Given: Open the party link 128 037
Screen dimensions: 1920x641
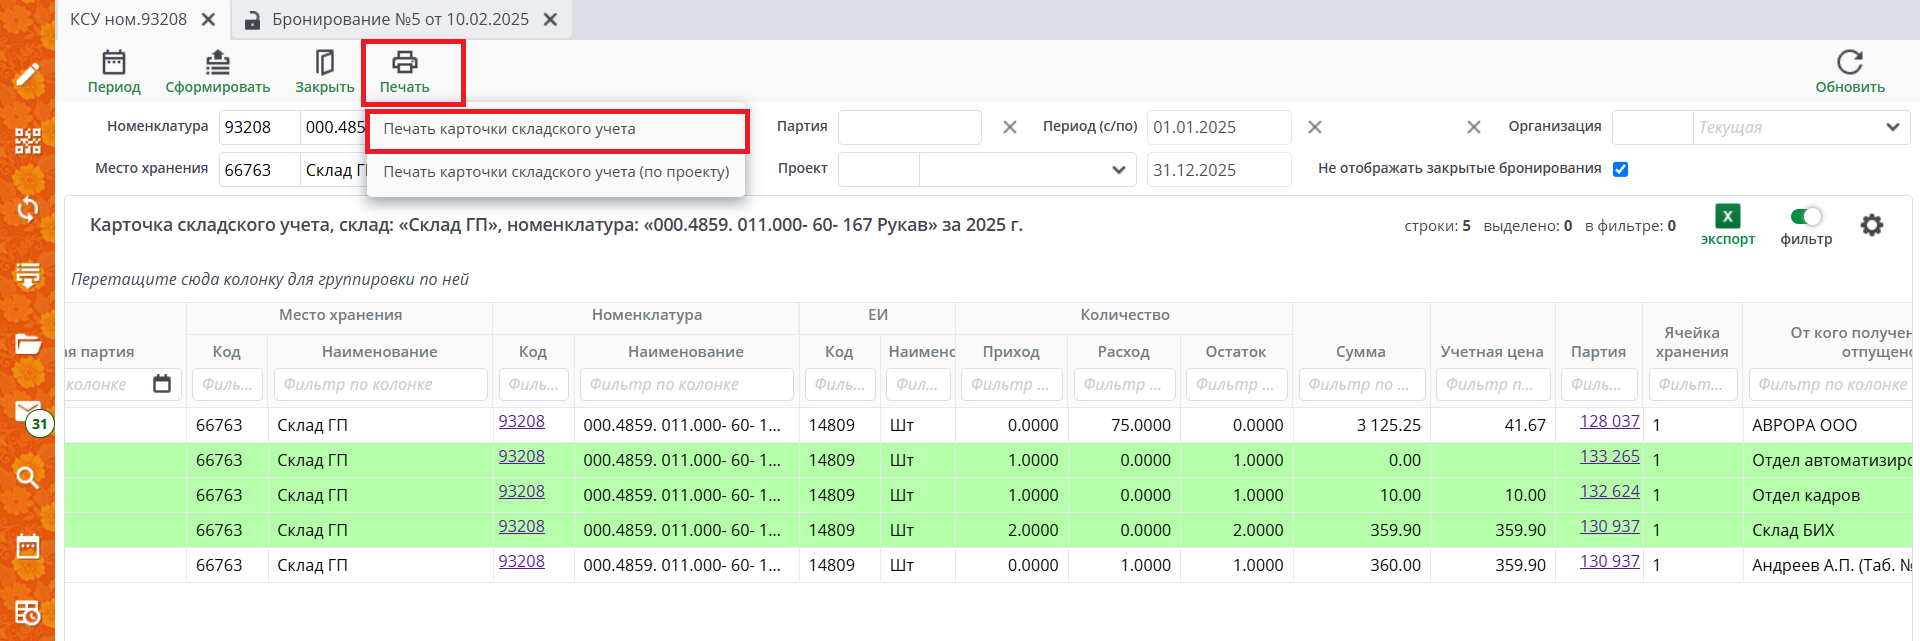Looking at the screenshot, I should point(1609,422).
